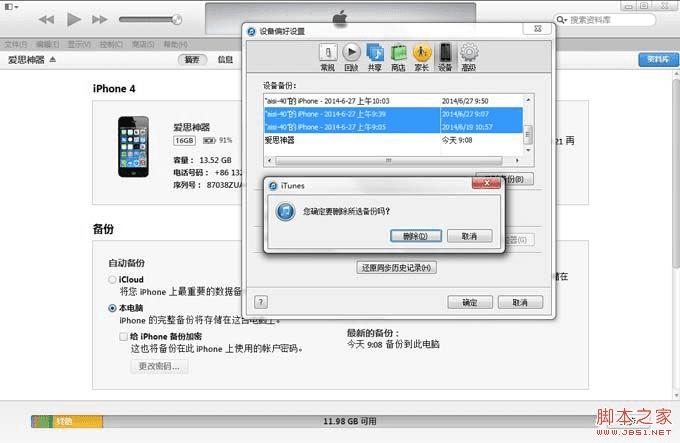Switch to the 信息 tab
The image size is (680, 443).
tap(225, 59)
